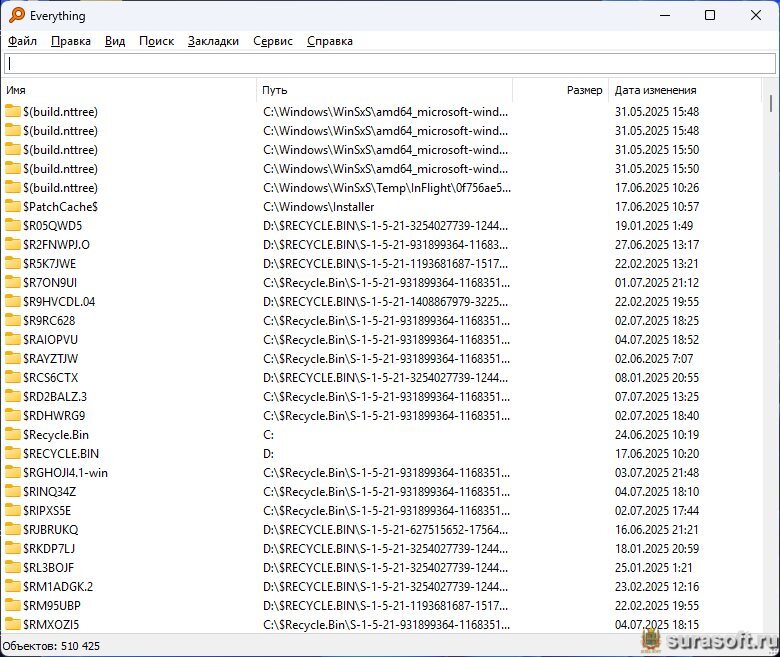This screenshot has height=657, width=780.
Task: Open the Файл menu
Action: (x=22, y=41)
